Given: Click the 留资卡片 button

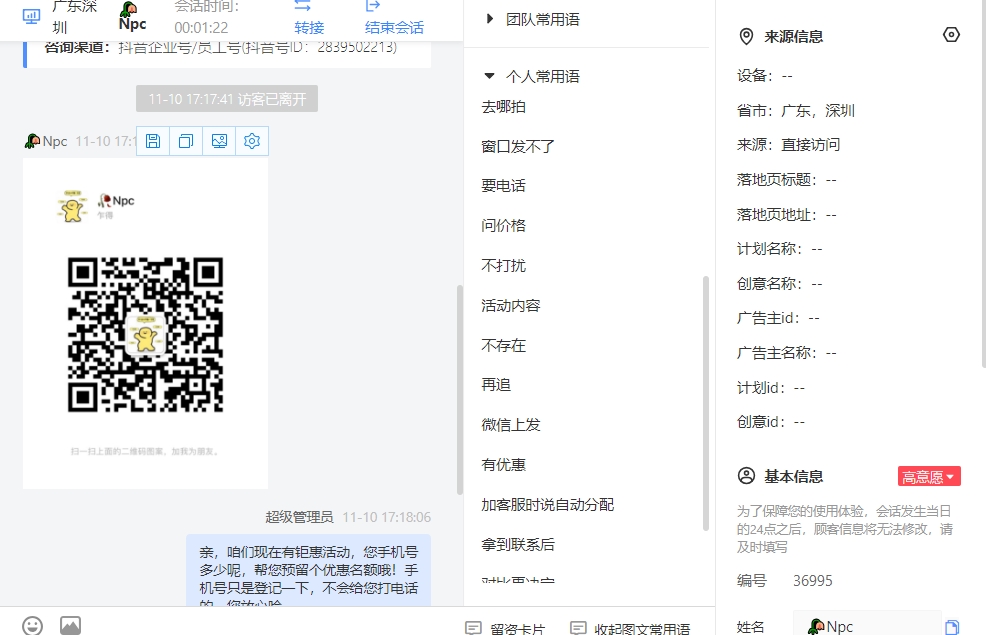Looking at the screenshot, I should point(506,628).
